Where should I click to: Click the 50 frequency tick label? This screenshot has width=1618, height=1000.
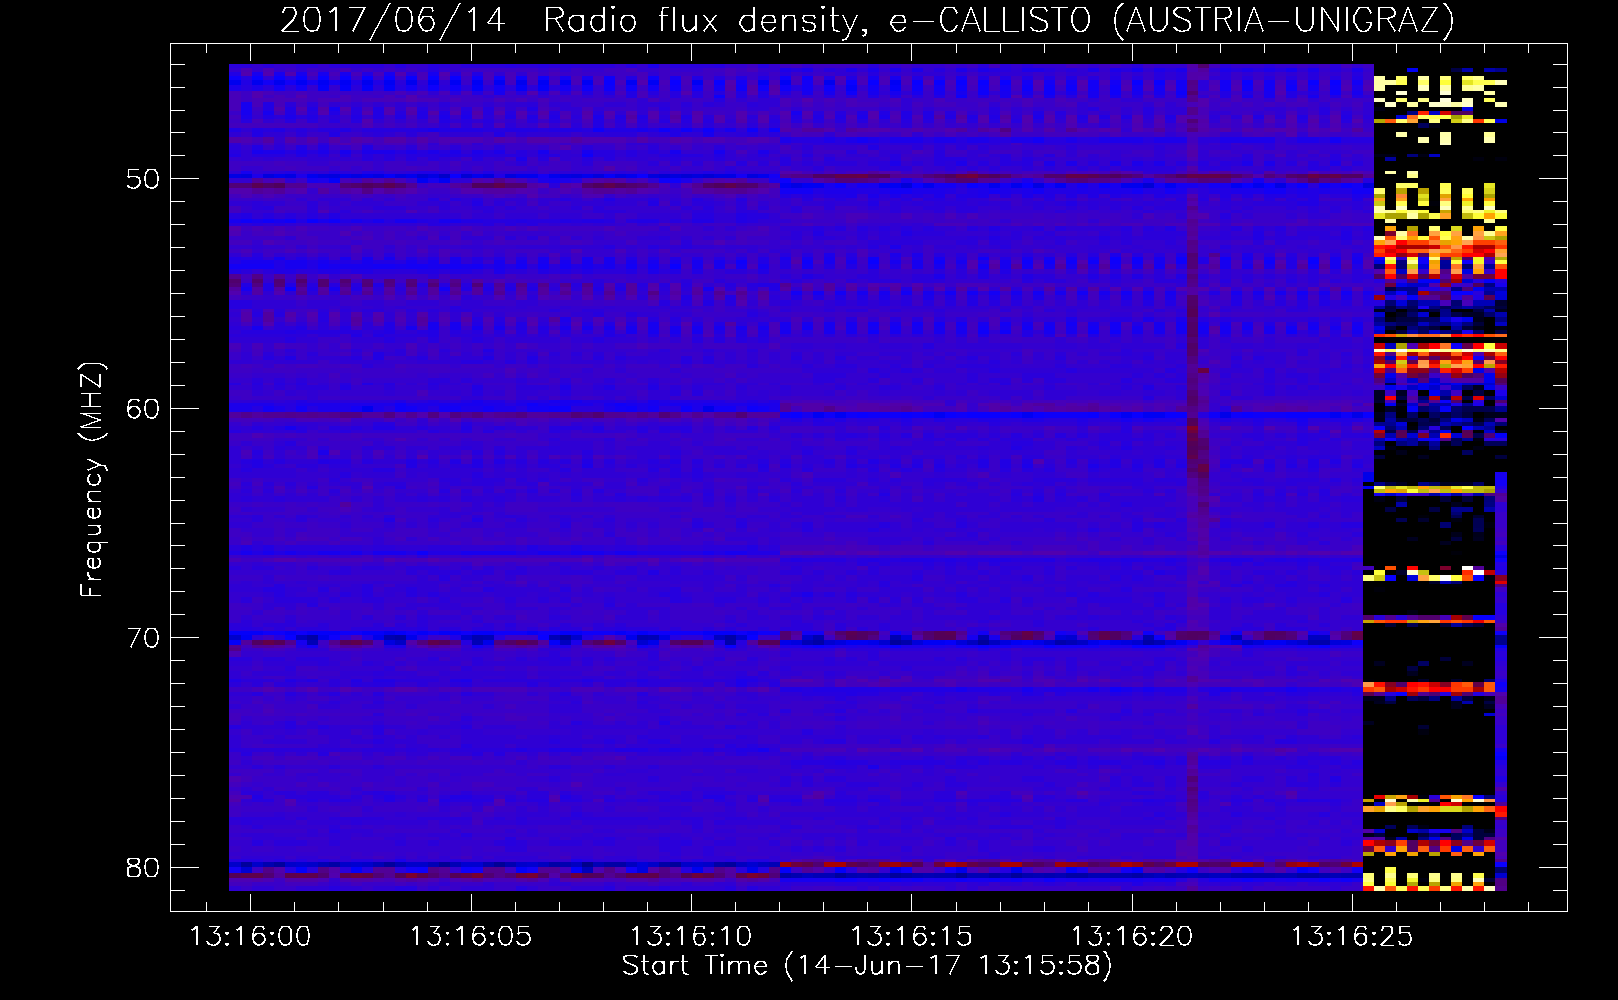pyautogui.click(x=143, y=180)
